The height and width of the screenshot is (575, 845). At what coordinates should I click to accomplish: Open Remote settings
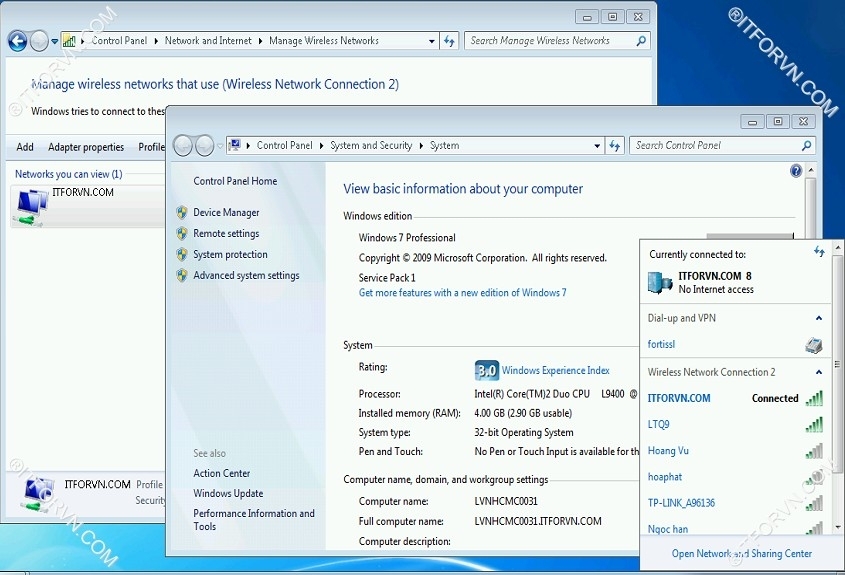[226, 233]
